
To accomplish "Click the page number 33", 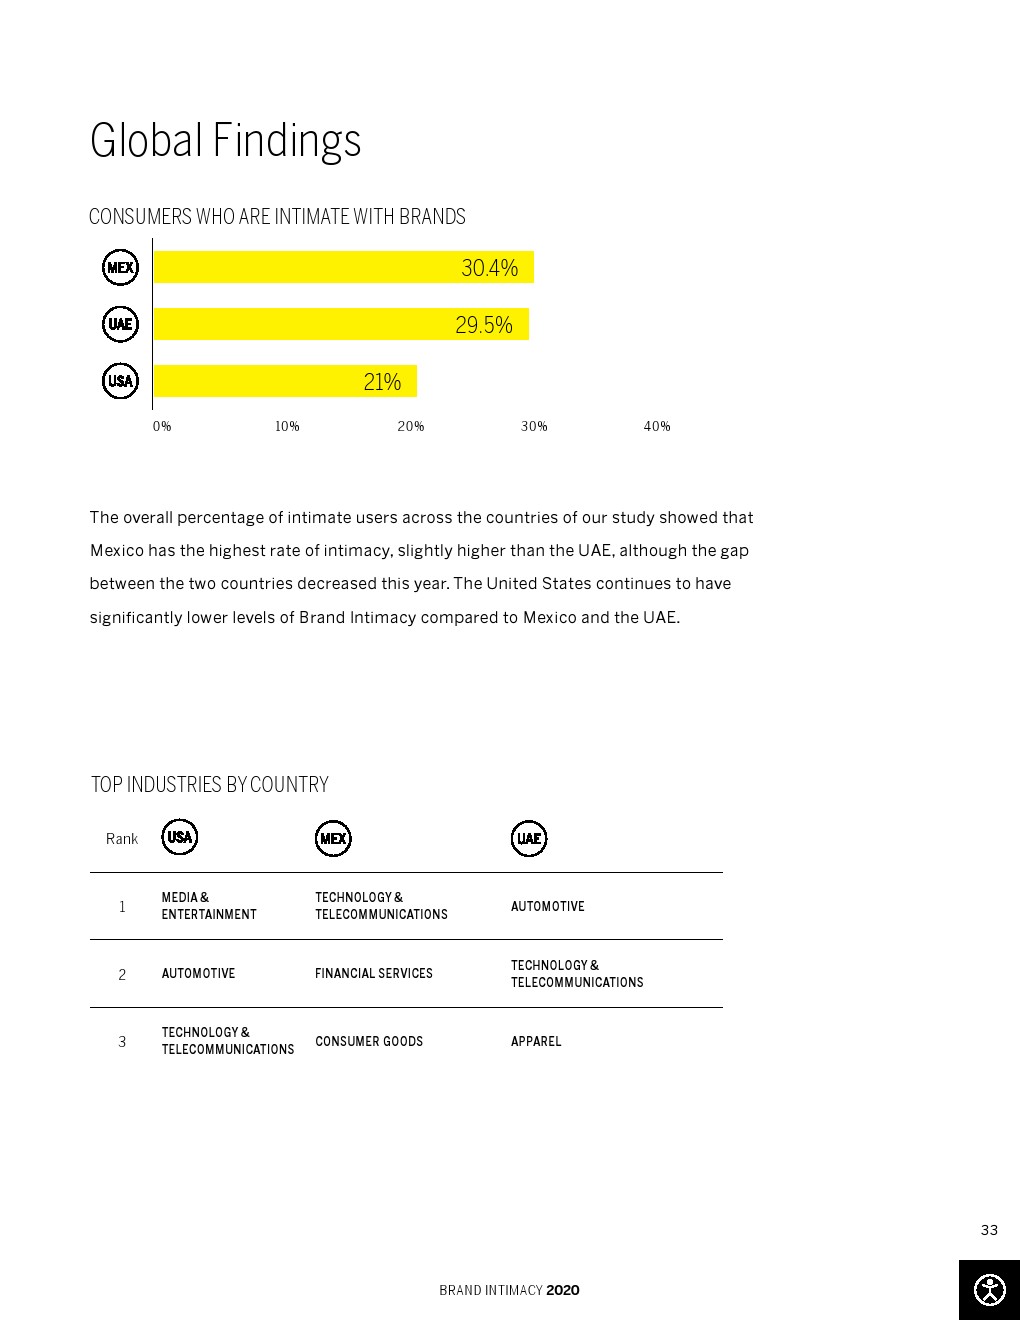I will pyautogui.click(x=989, y=1230).
